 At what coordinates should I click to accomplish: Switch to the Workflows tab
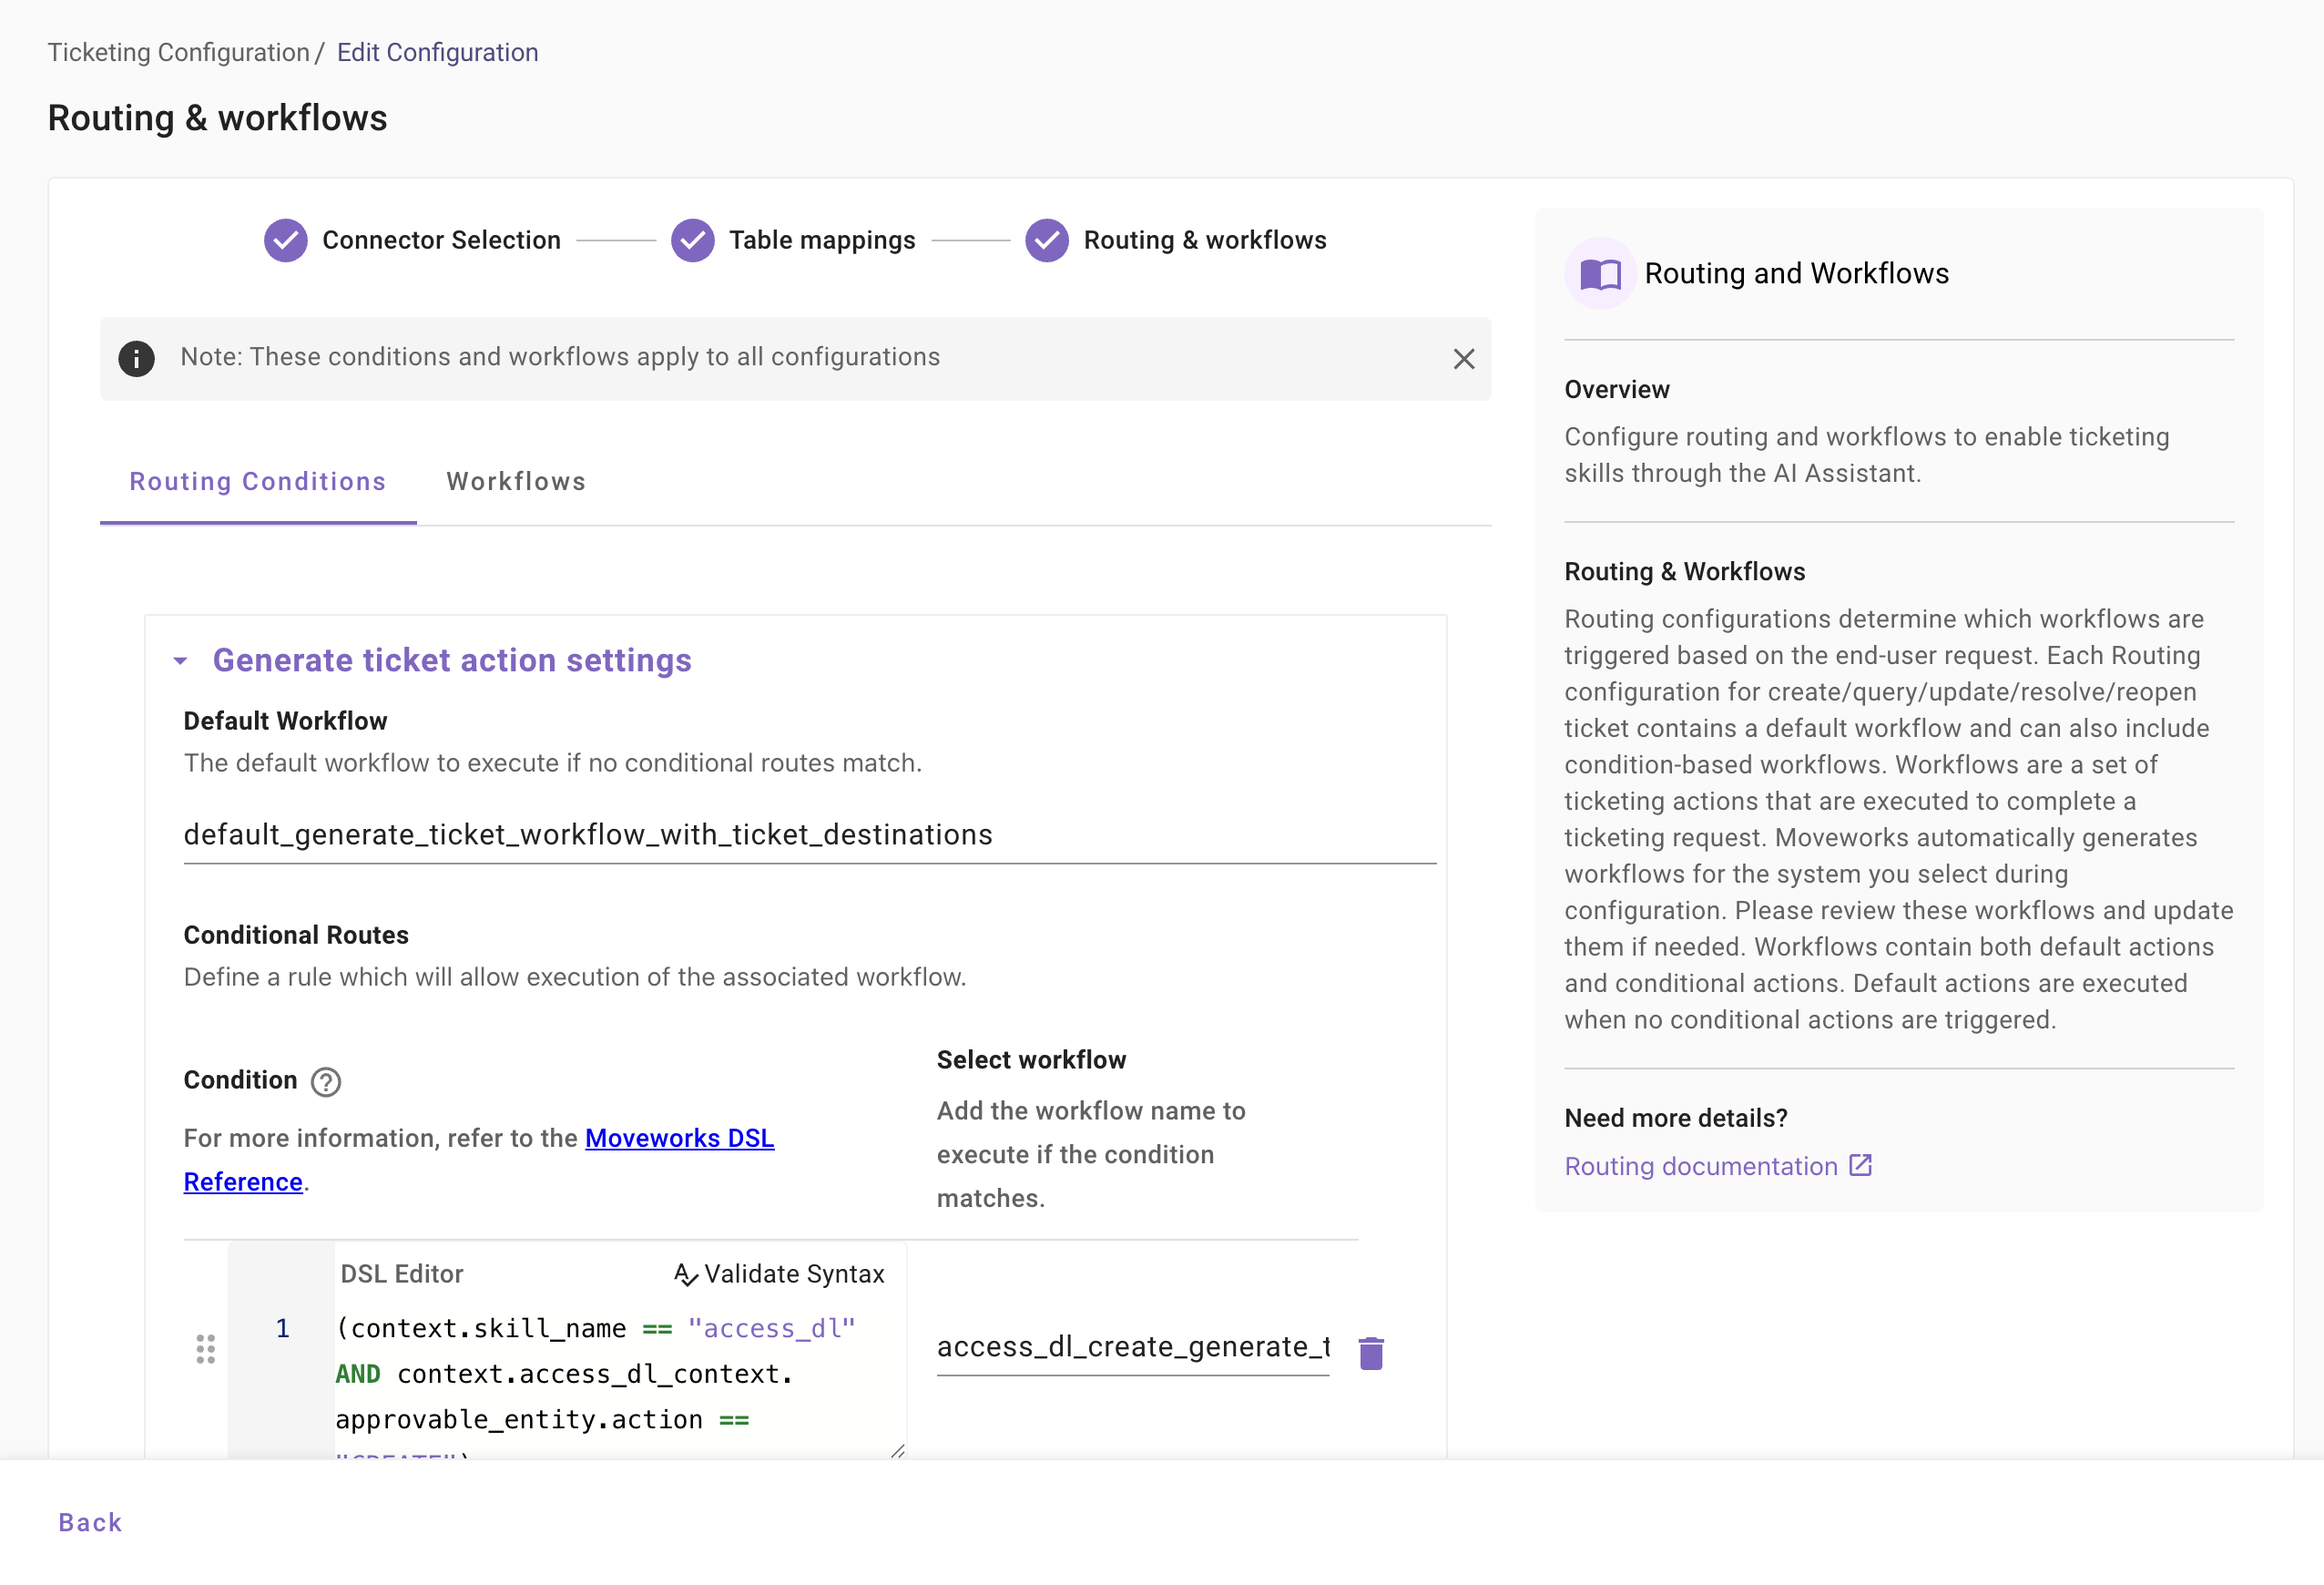(515, 482)
